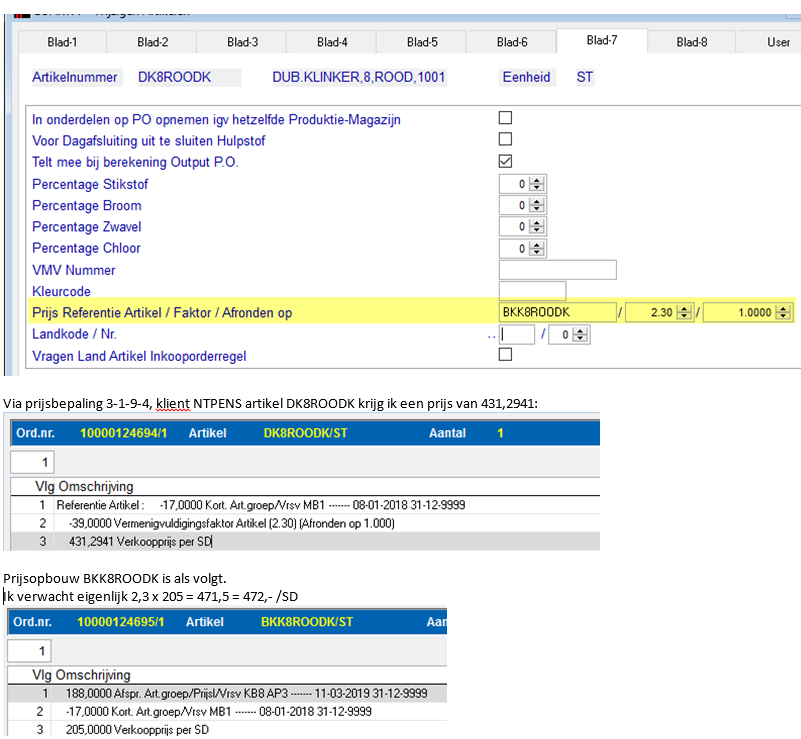Select row '205,0000 Verkoopprijs per SD'
The image size is (801, 739).
(227, 730)
